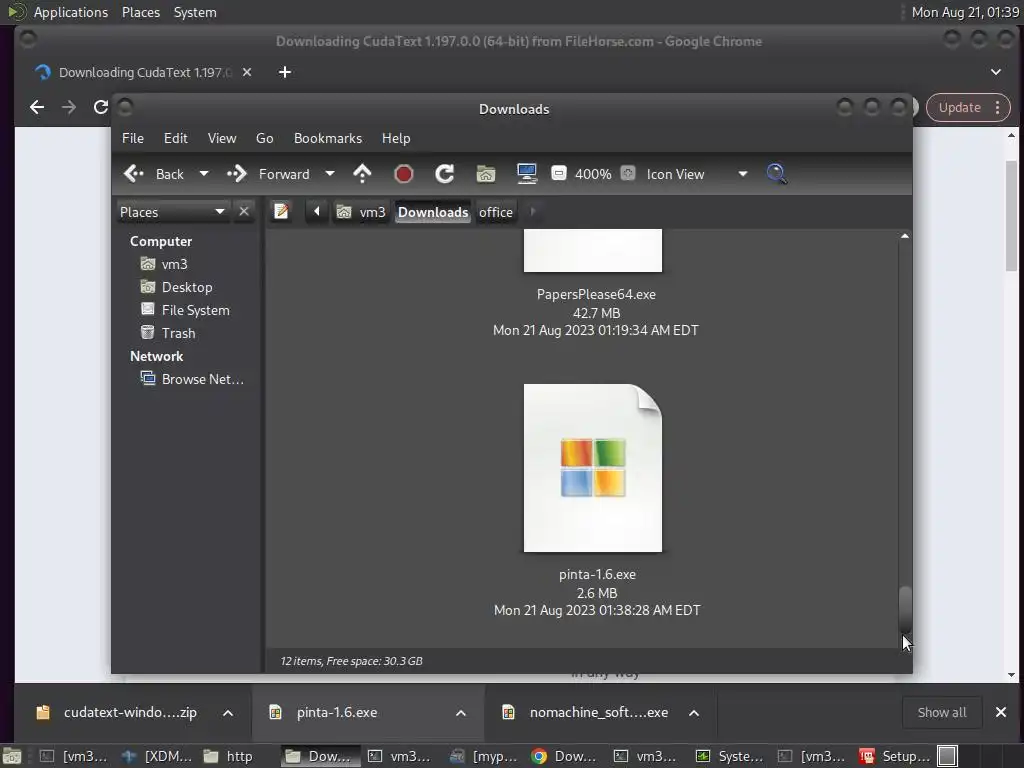Open the Icon View mode dropdown
The height and width of the screenshot is (768, 1024).
pyautogui.click(x=696, y=174)
